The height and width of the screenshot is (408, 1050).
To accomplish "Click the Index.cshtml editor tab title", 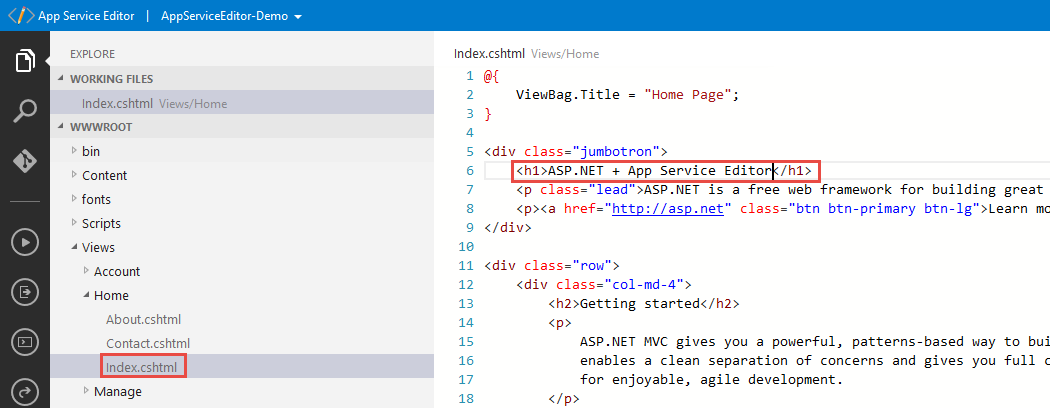I will click(490, 54).
